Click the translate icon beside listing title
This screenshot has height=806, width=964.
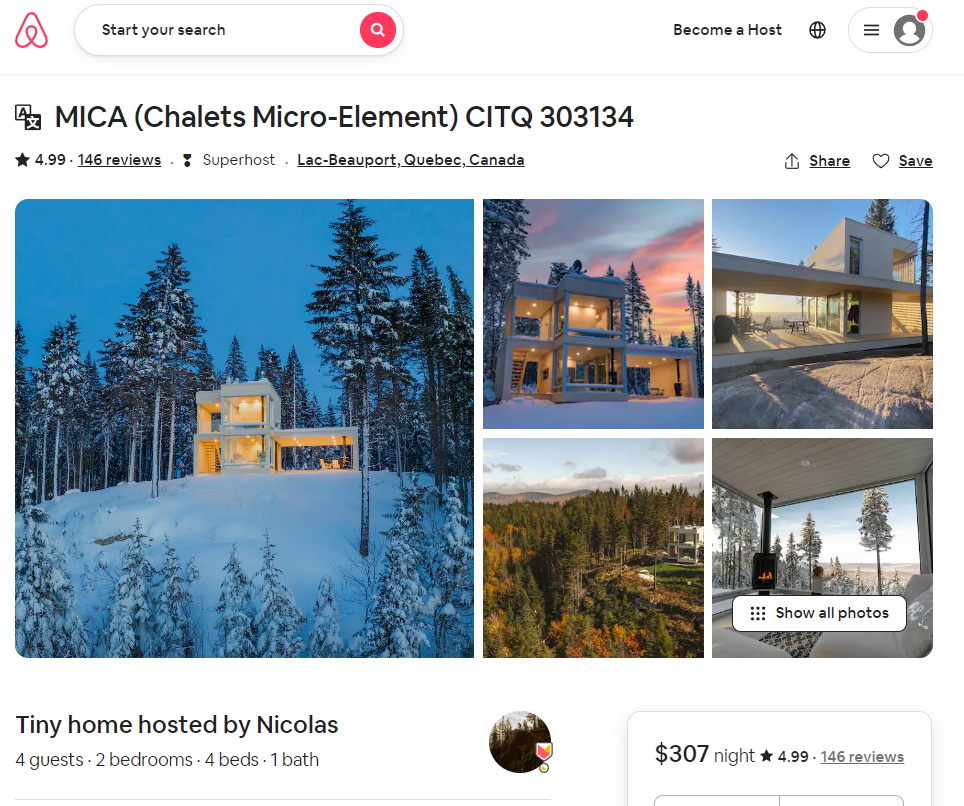[x=28, y=117]
